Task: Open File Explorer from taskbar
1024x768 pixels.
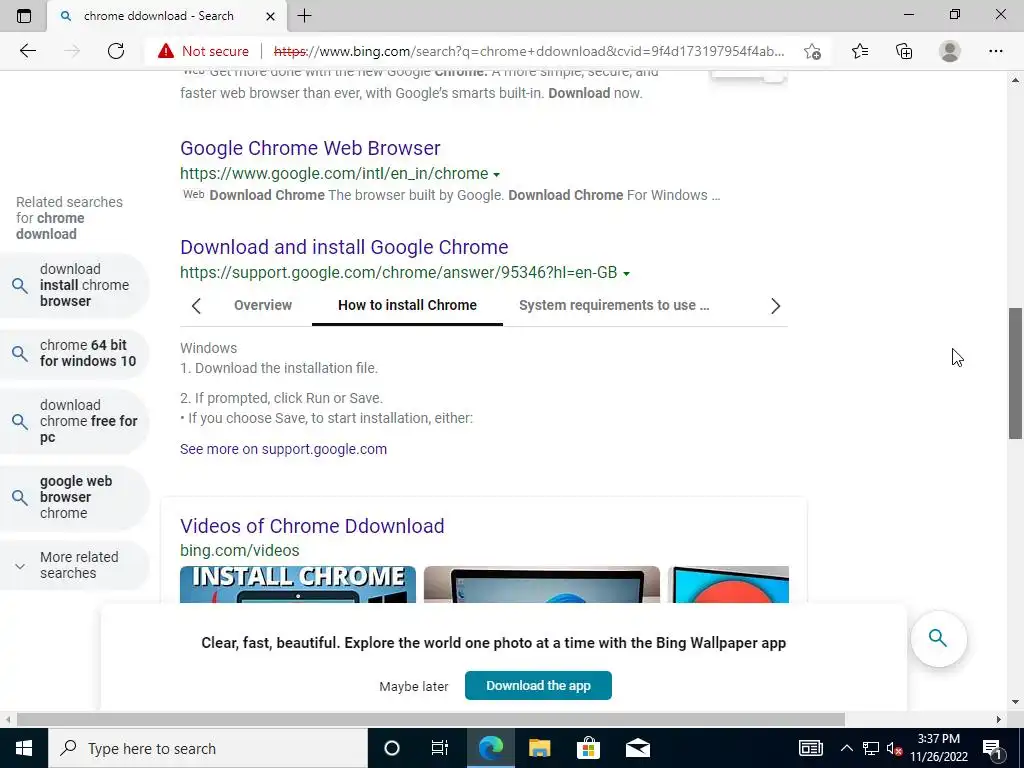Action: pyautogui.click(x=539, y=748)
